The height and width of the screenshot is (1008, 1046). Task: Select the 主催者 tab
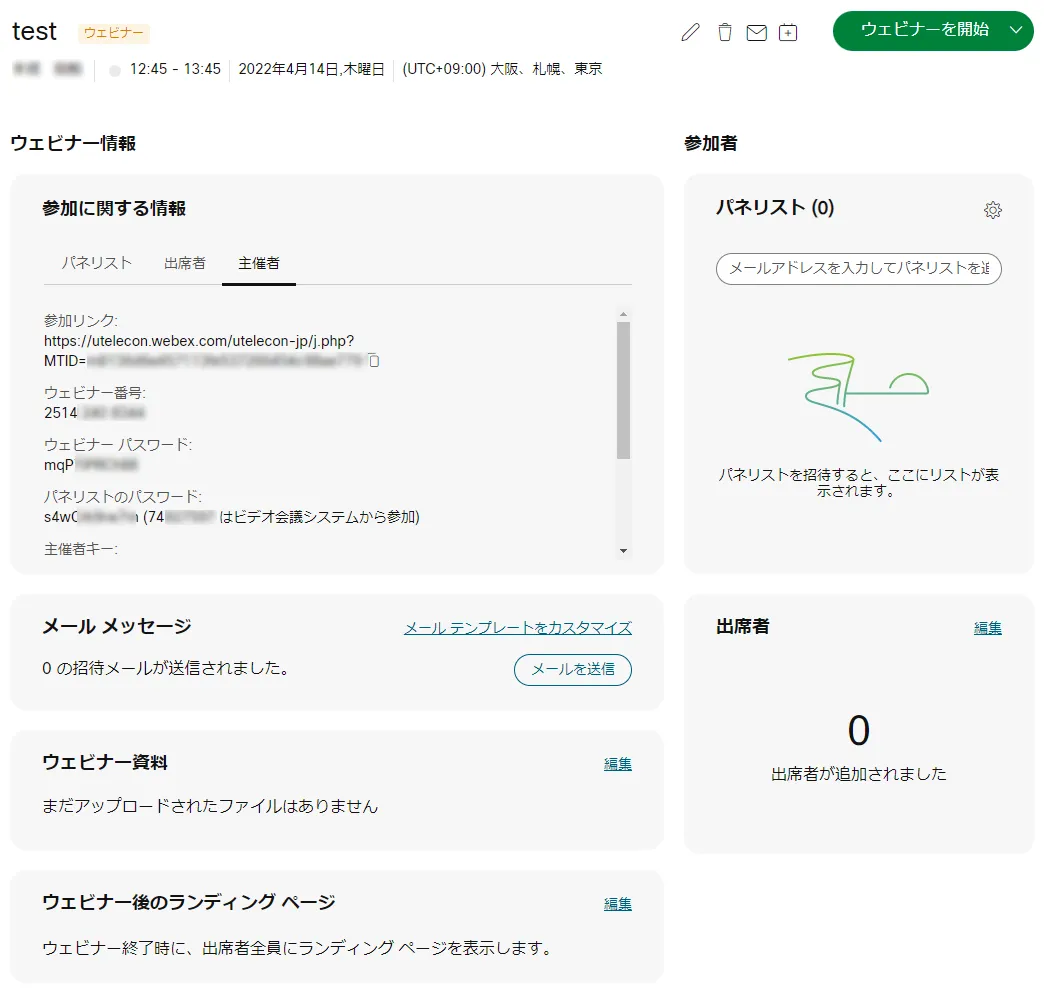(x=258, y=262)
